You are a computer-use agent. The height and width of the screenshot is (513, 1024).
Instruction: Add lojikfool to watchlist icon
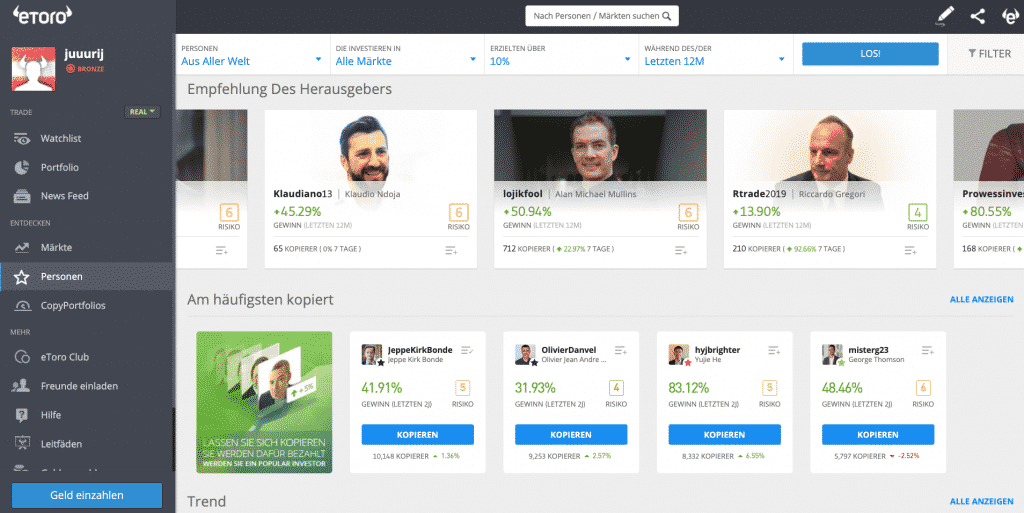point(681,250)
